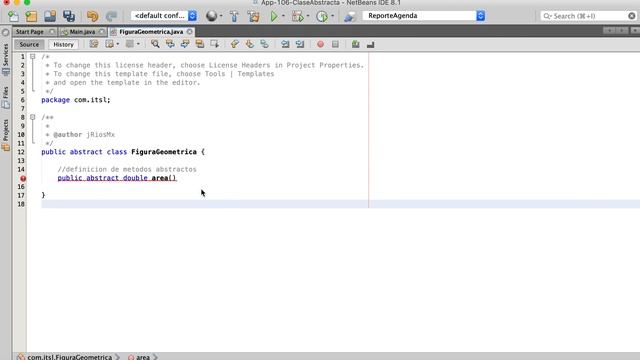Viewport: 640px width, 360px height.
Task: Click the editor Back navigation icon
Action: pos(109,44)
